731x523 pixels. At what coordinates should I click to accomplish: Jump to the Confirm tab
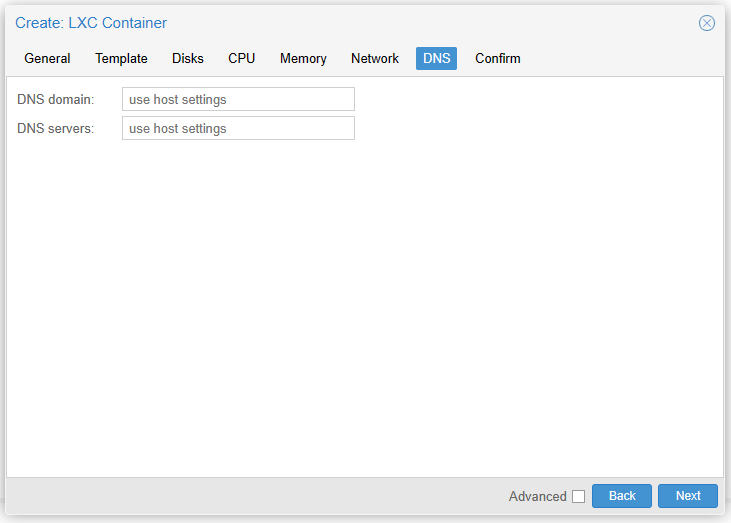pyautogui.click(x=497, y=59)
